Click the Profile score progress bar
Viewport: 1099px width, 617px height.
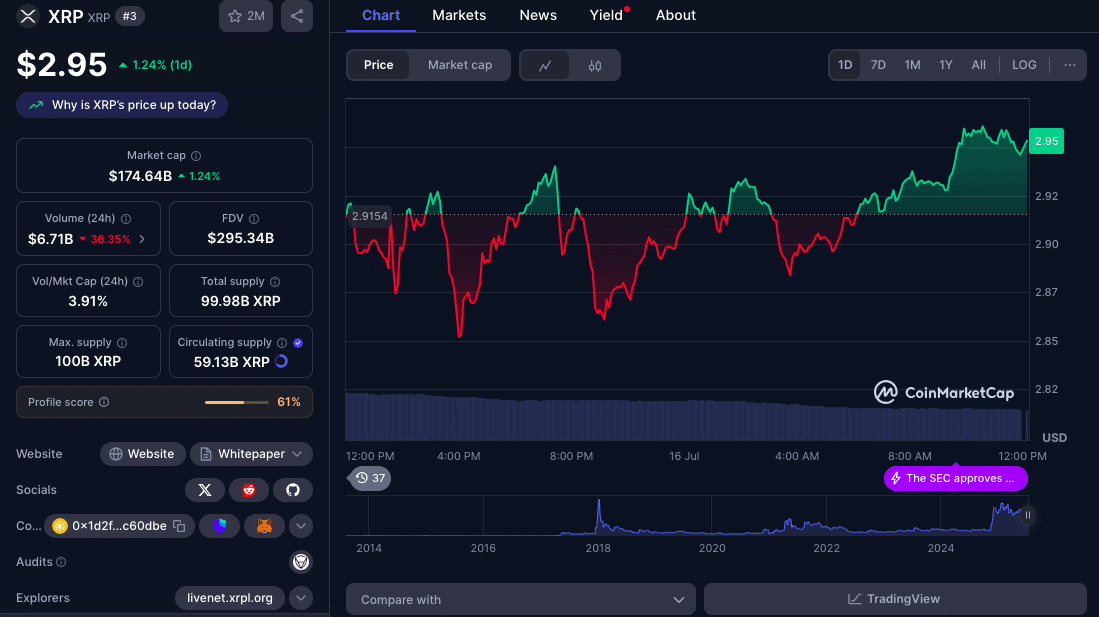(236, 402)
